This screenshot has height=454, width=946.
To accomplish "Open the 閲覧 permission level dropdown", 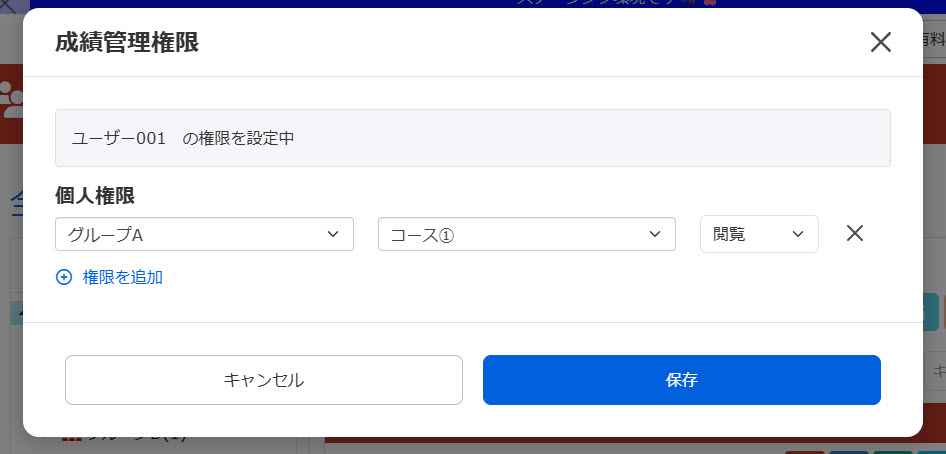I will point(759,234).
